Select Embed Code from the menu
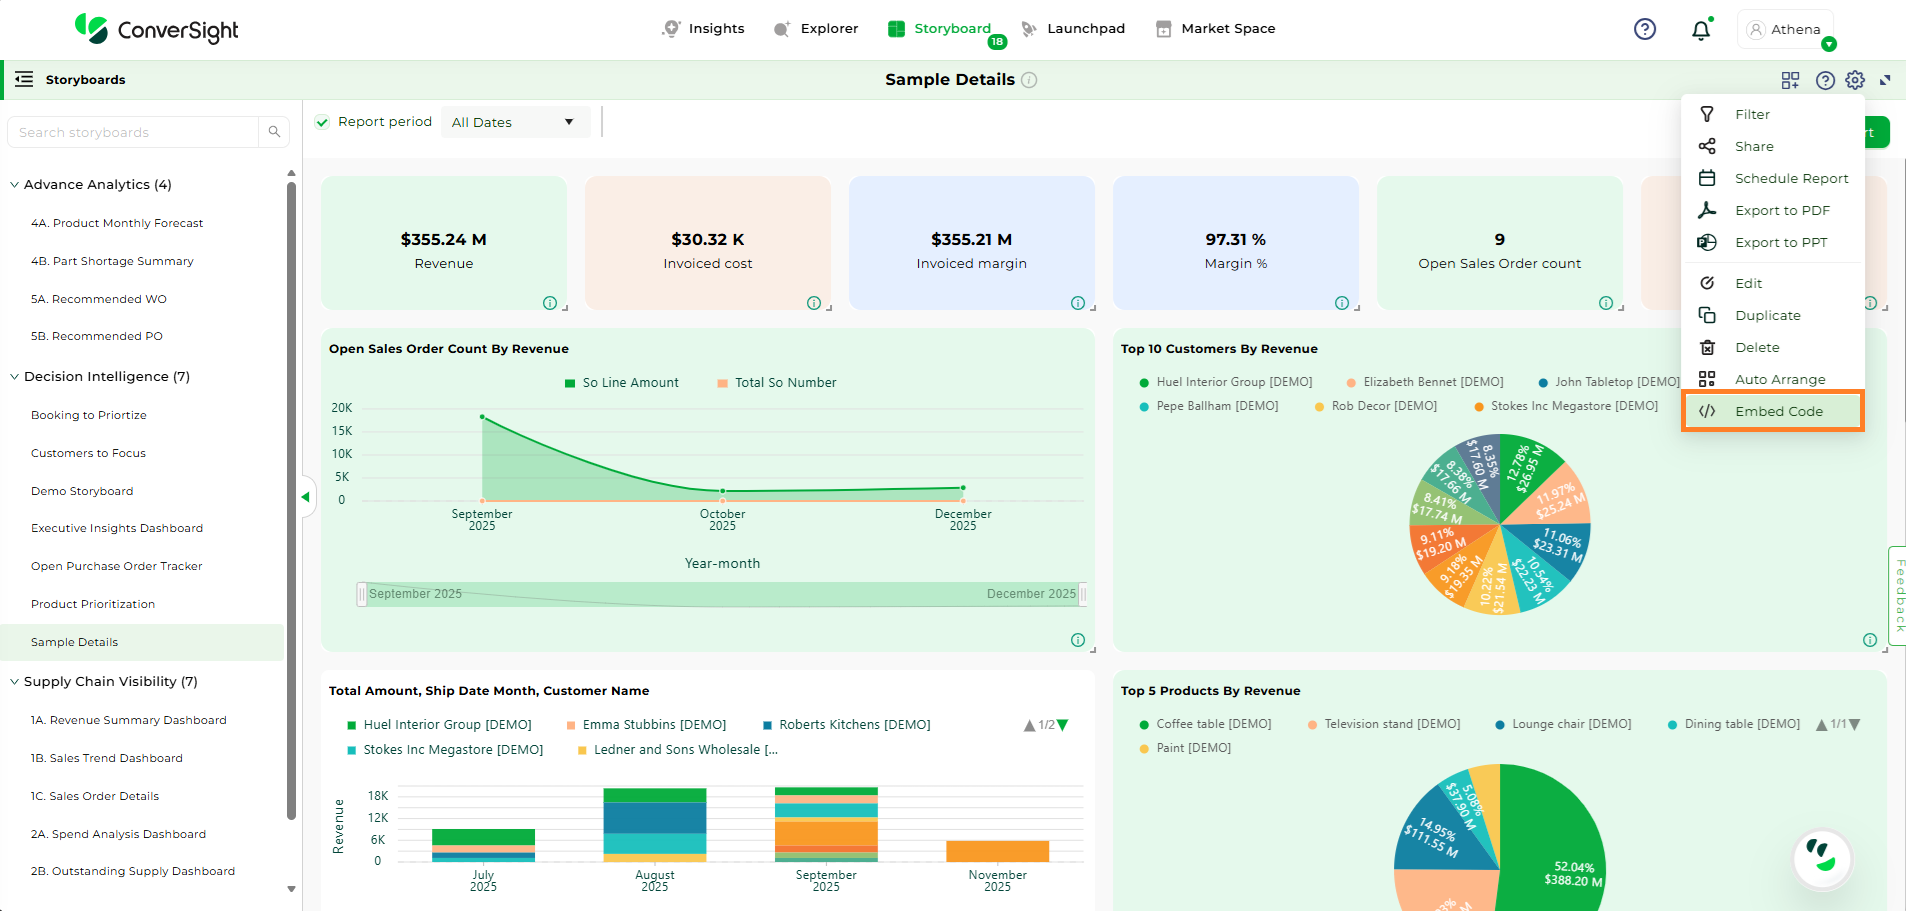This screenshot has width=1906, height=911. pos(1778,411)
